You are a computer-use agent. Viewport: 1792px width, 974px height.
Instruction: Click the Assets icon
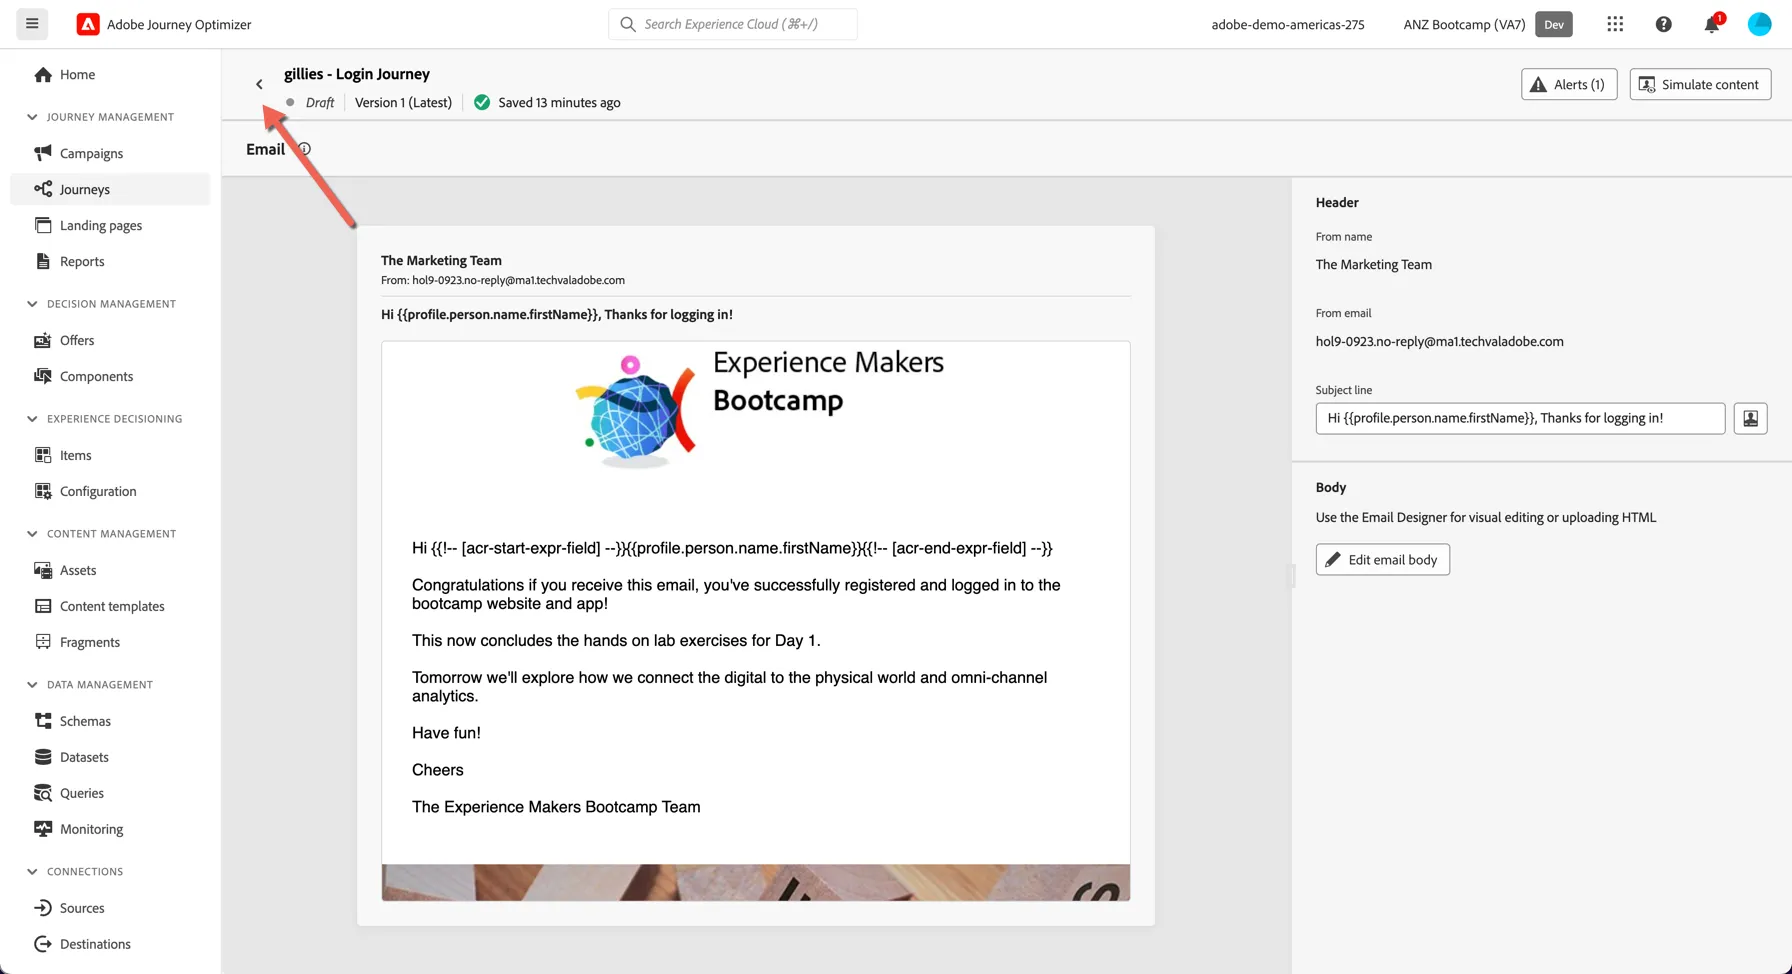[43, 570]
